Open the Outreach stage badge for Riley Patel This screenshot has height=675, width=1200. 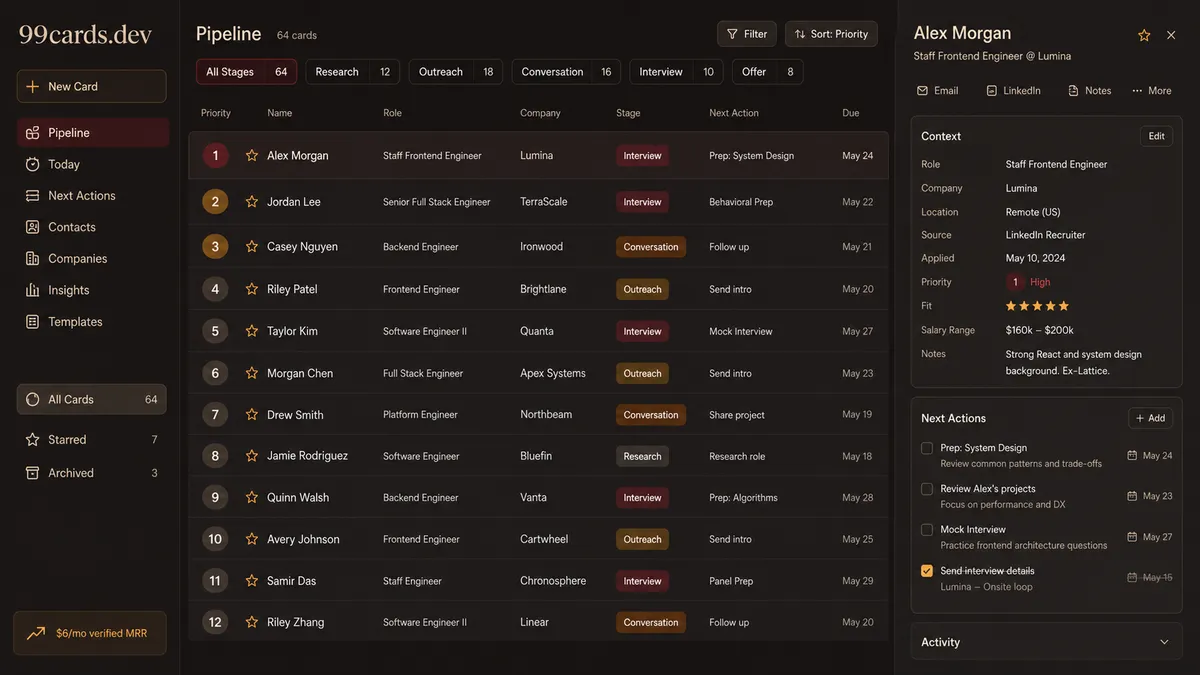tap(642, 289)
